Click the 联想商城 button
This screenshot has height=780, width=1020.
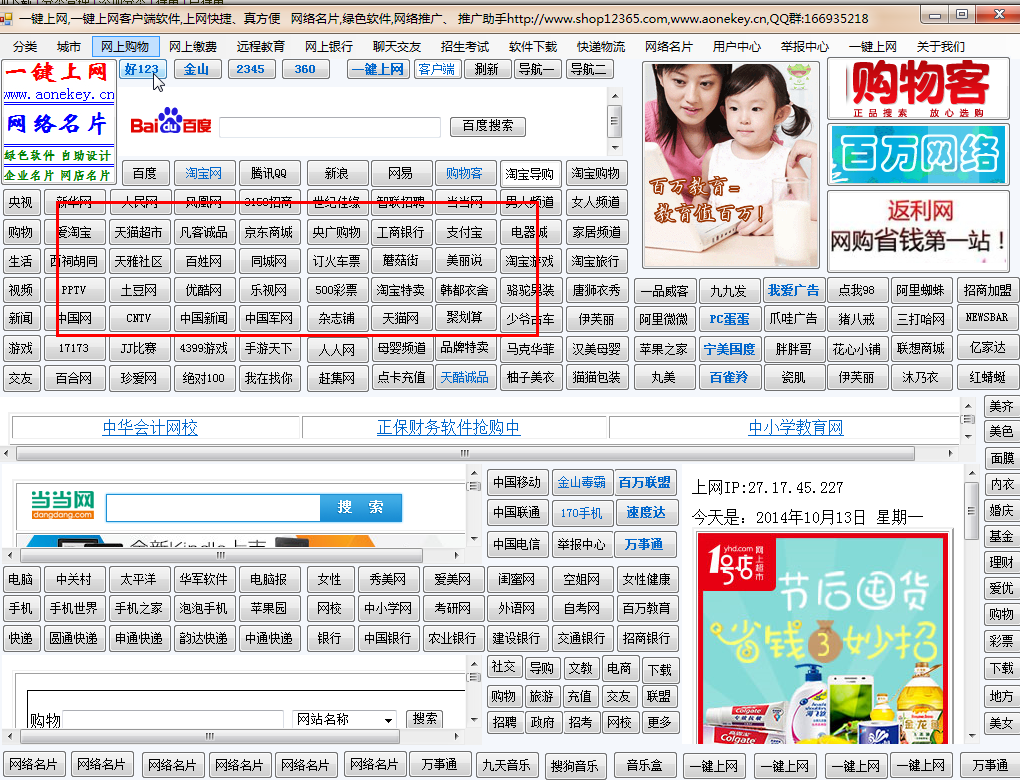pos(920,349)
